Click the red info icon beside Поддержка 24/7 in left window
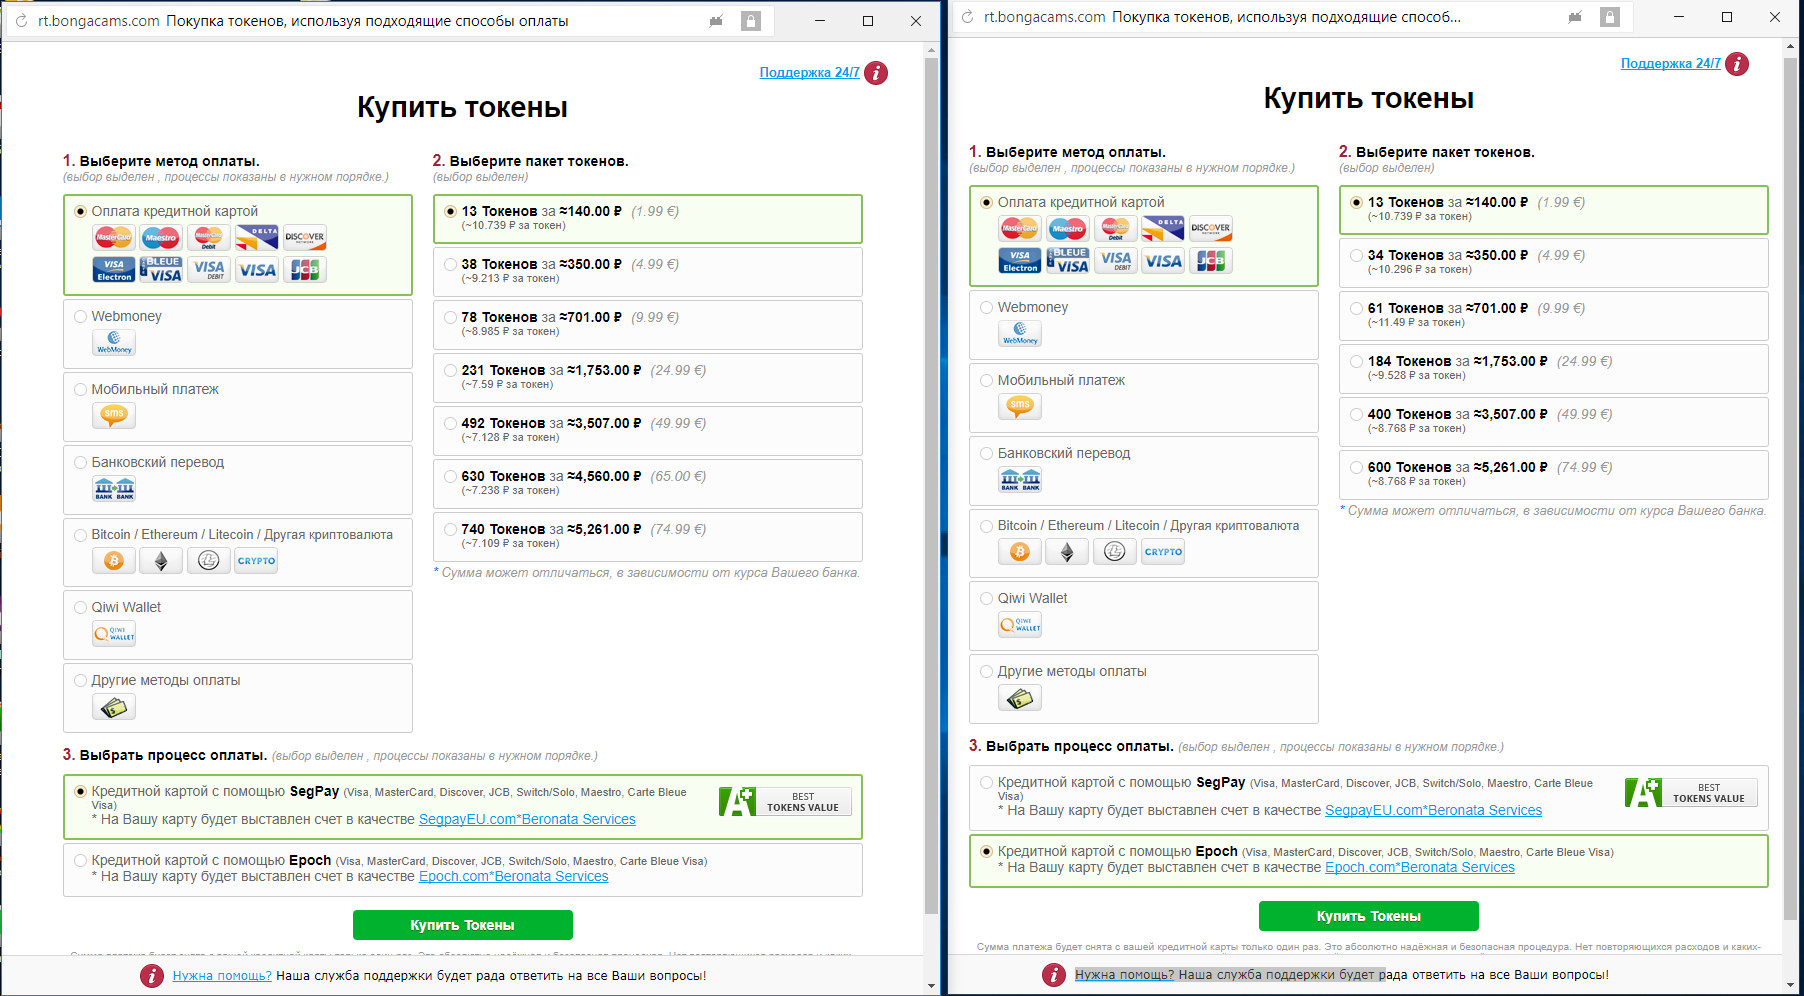The width and height of the screenshot is (1804, 996). (x=876, y=73)
